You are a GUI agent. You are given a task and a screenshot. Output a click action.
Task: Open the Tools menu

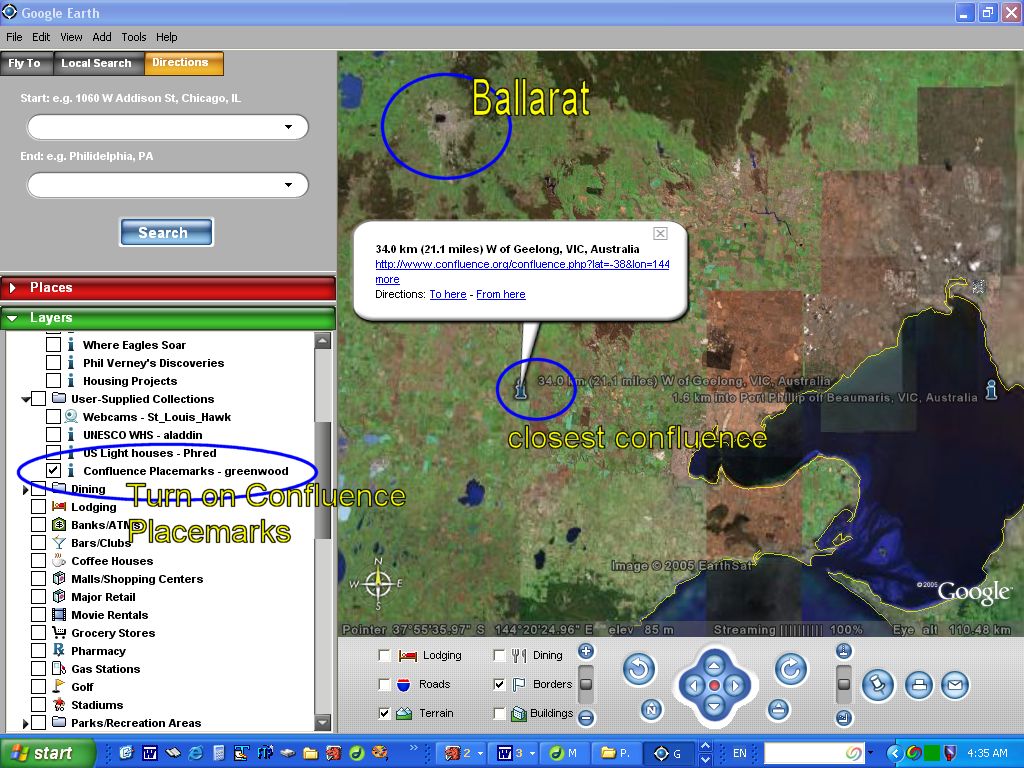click(x=134, y=37)
